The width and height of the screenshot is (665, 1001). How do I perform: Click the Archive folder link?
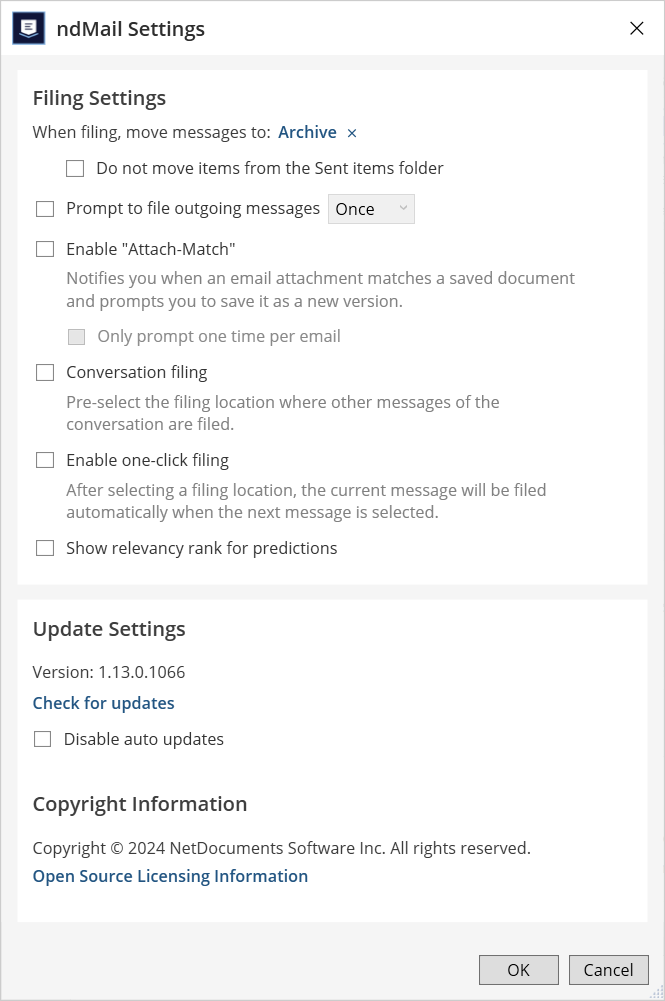click(x=307, y=132)
